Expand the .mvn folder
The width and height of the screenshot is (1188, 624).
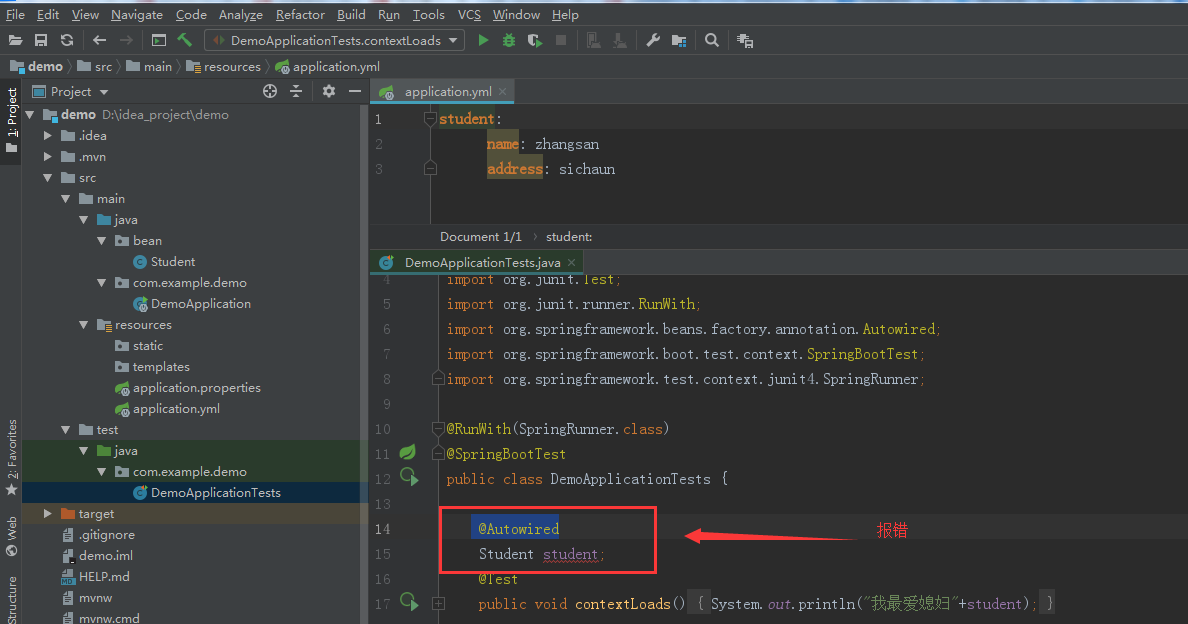(48, 158)
